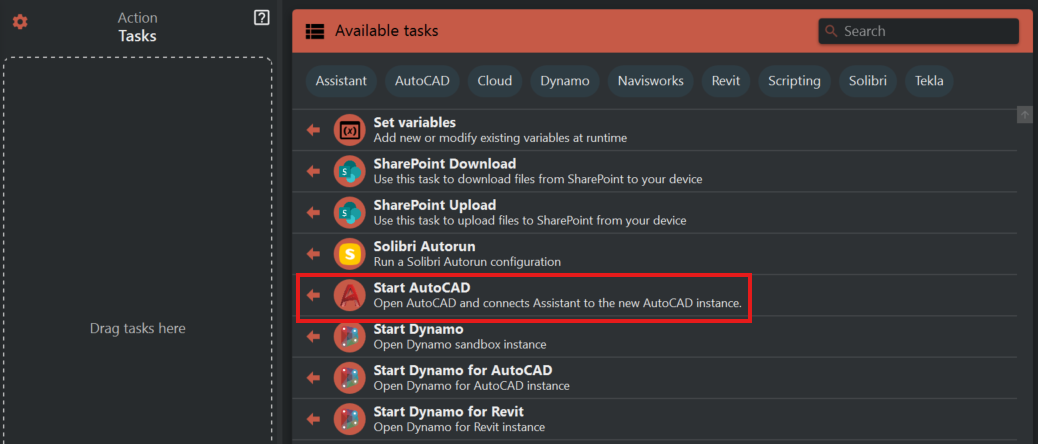The height and width of the screenshot is (444, 1038).
Task: Select the Start Dynamo task title
Action: click(418, 328)
